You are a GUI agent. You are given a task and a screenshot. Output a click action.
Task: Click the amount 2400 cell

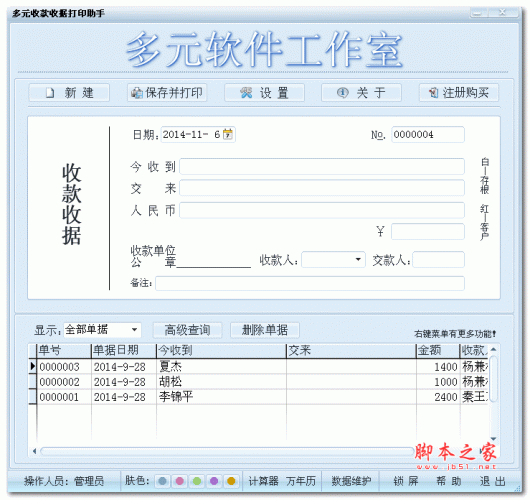coord(438,397)
